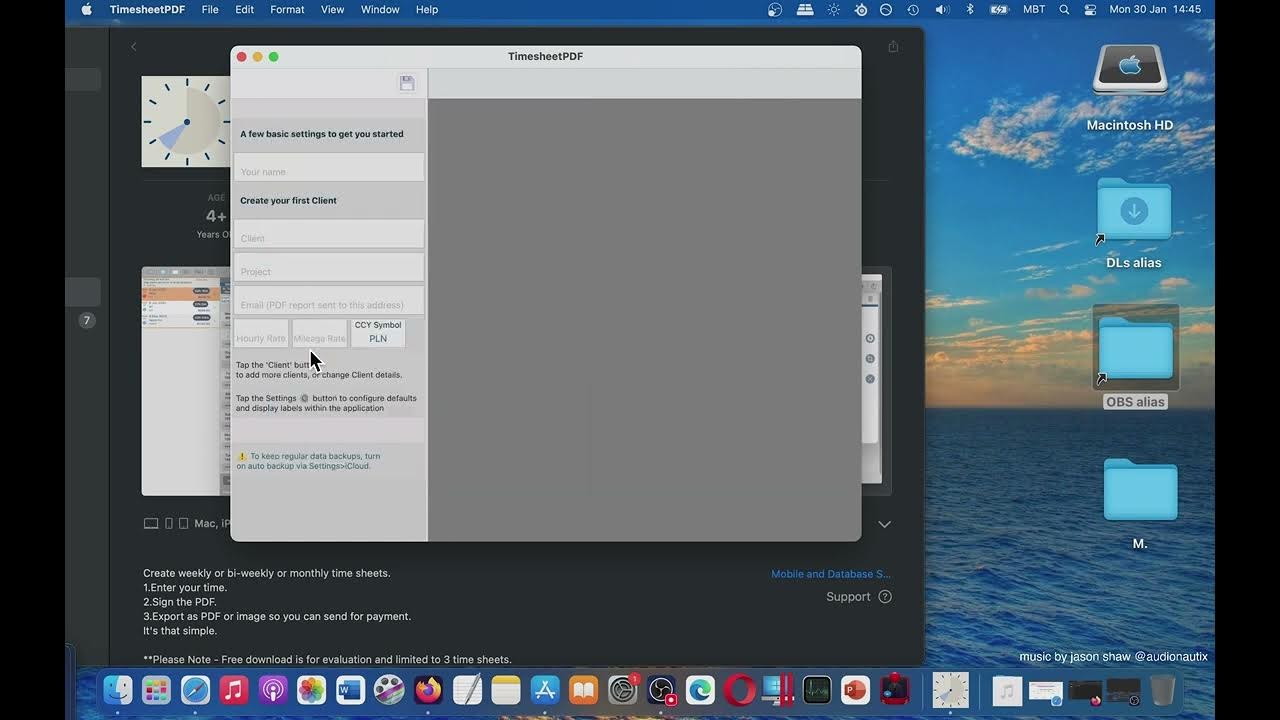Open Books from the Dock
This screenshot has height=720, width=1280.
583,690
